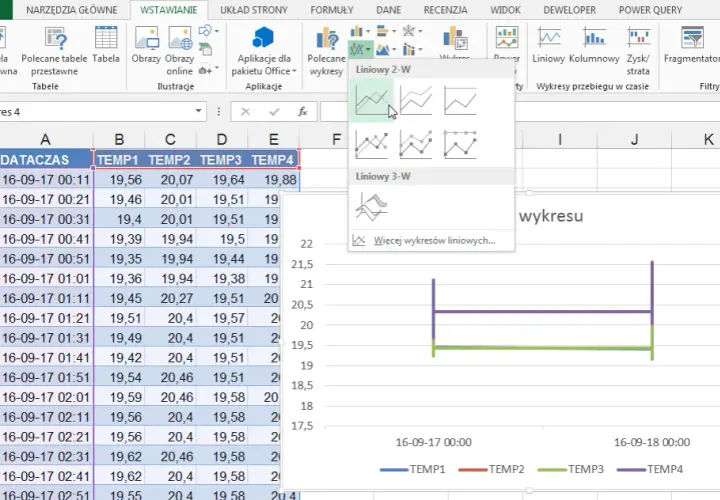Insert Fragmentator slicer
This screenshot has width=720, height=500.
(692, 45)
